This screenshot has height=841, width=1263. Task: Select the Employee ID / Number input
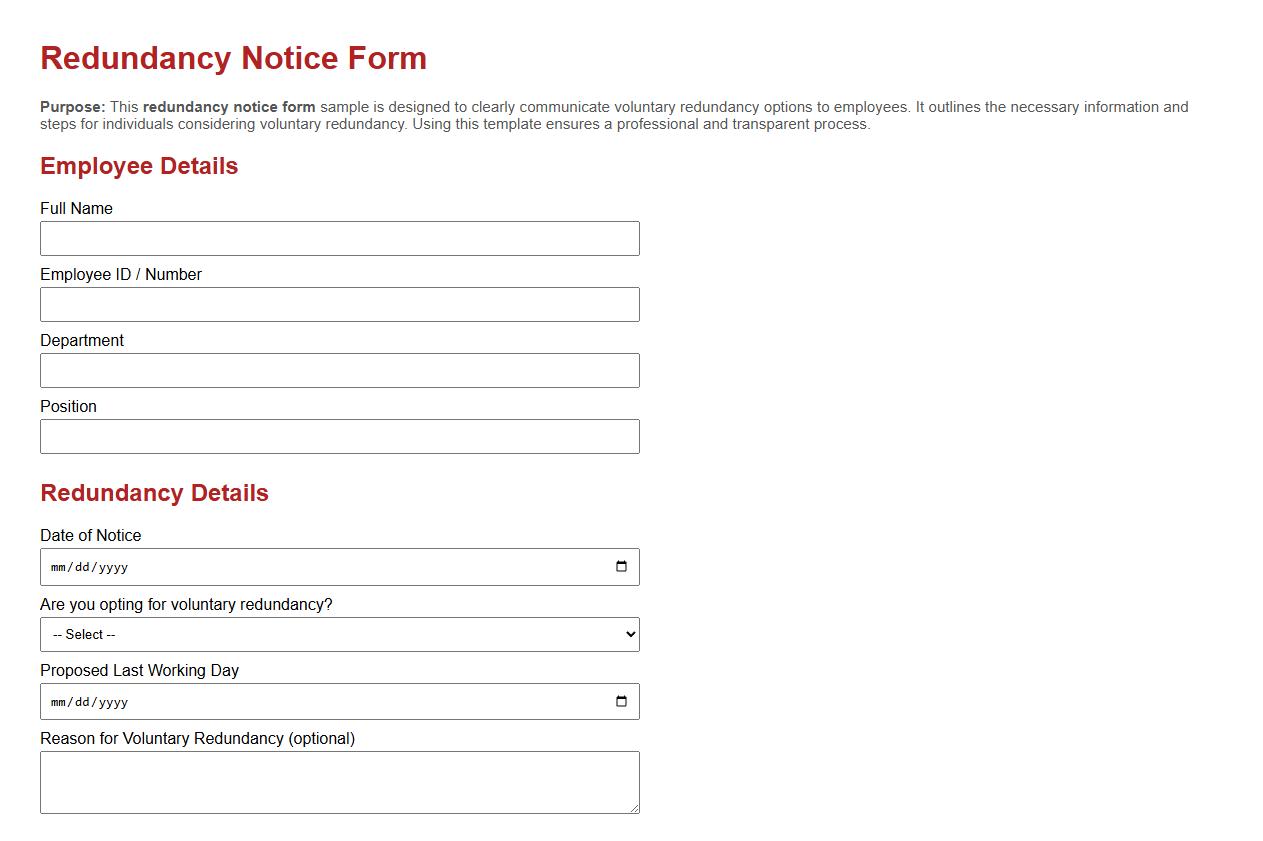pos(339,304)
